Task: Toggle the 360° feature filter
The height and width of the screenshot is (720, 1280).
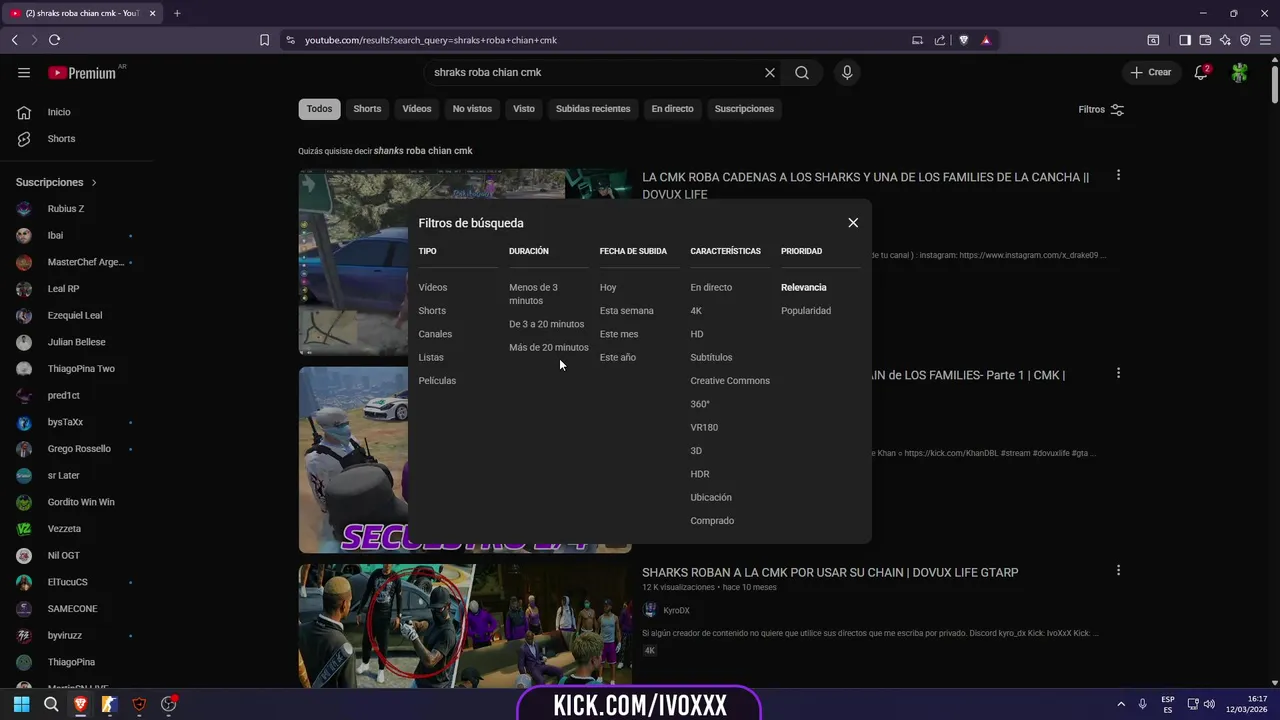Action: (x=700, y=404)
